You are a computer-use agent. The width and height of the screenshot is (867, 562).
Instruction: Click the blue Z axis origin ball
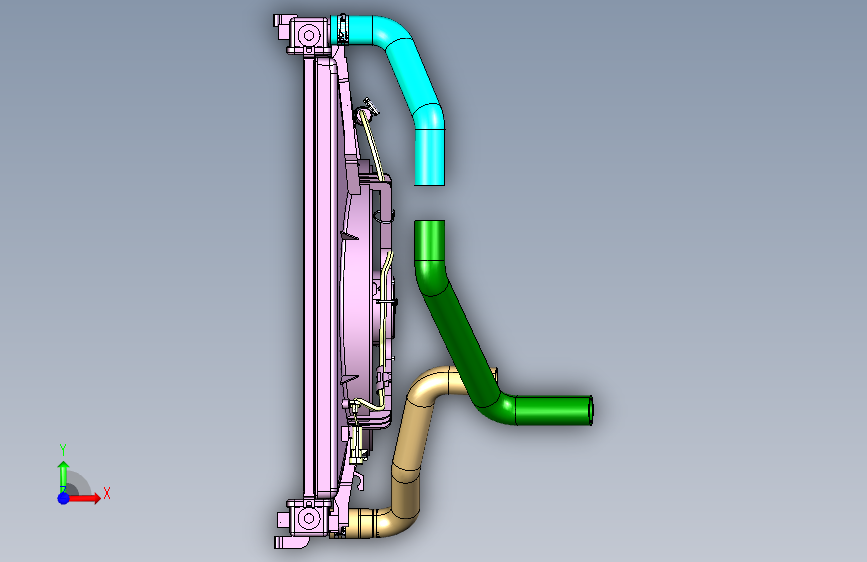point(64,498)
